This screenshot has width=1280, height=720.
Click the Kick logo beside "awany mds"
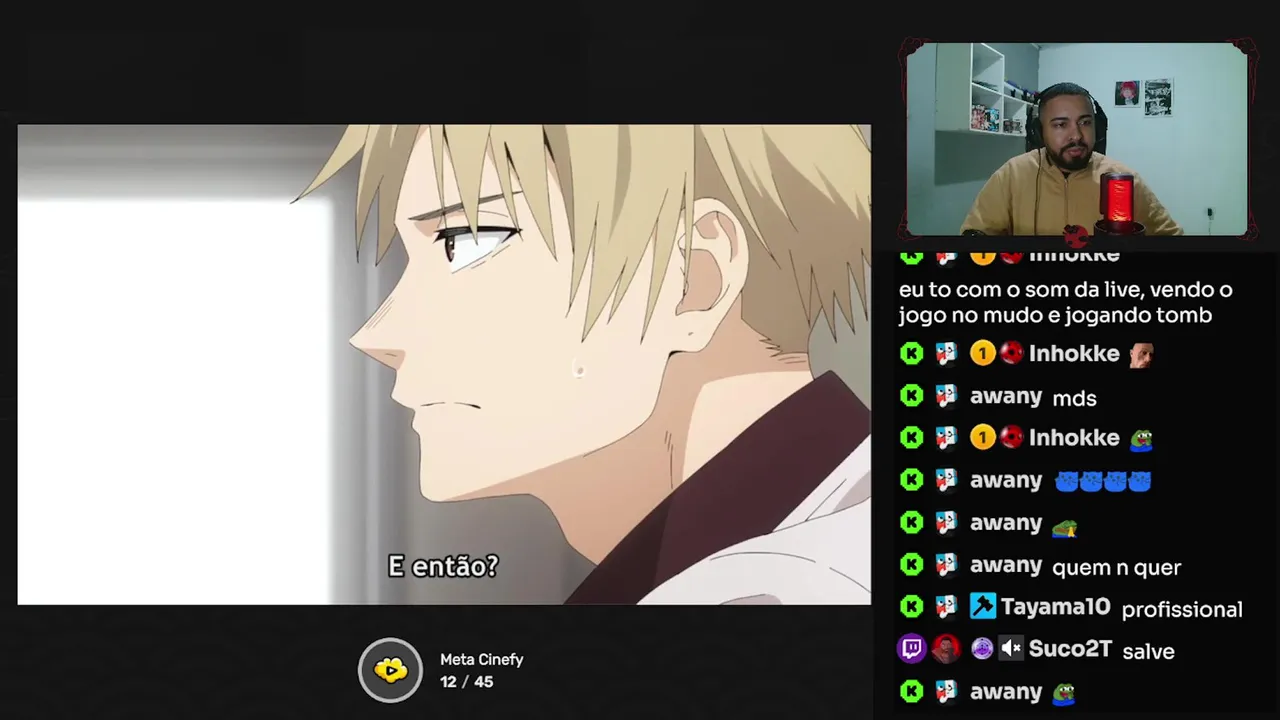click(x=912, y=396)
